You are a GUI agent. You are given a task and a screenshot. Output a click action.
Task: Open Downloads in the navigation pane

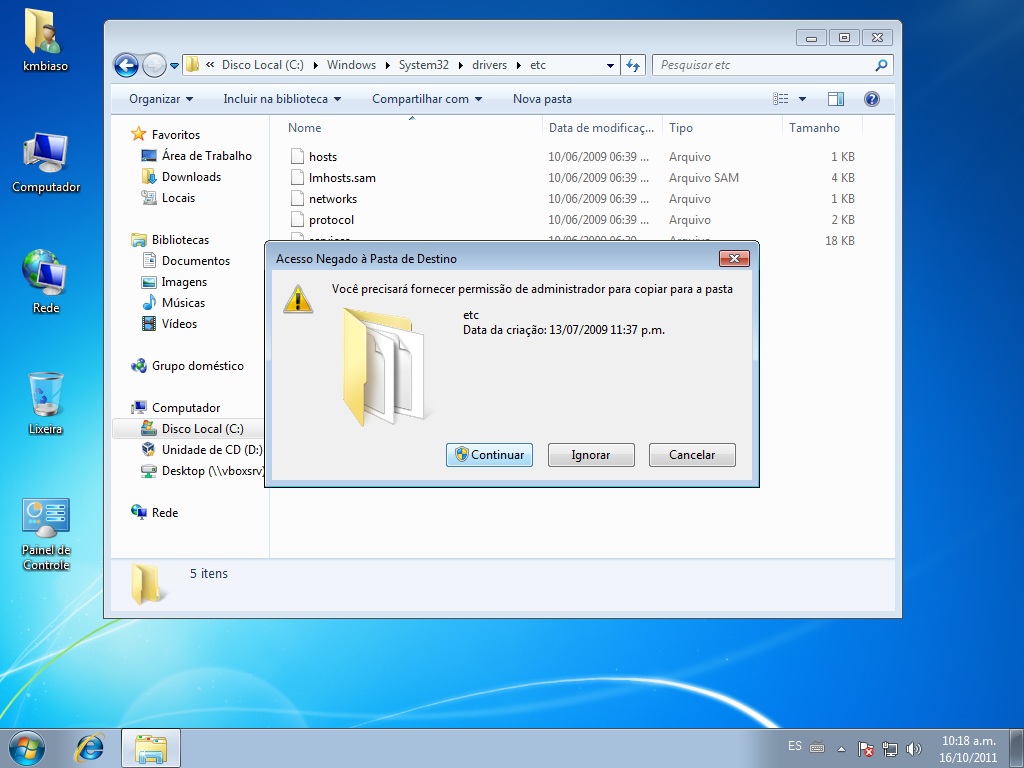click(191, 176)
